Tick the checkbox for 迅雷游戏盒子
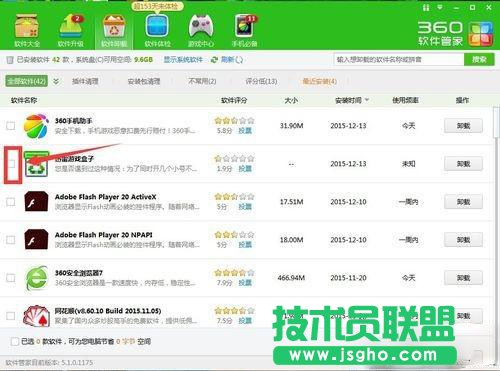The image size is (500, 371). click(x=12, y=164)
